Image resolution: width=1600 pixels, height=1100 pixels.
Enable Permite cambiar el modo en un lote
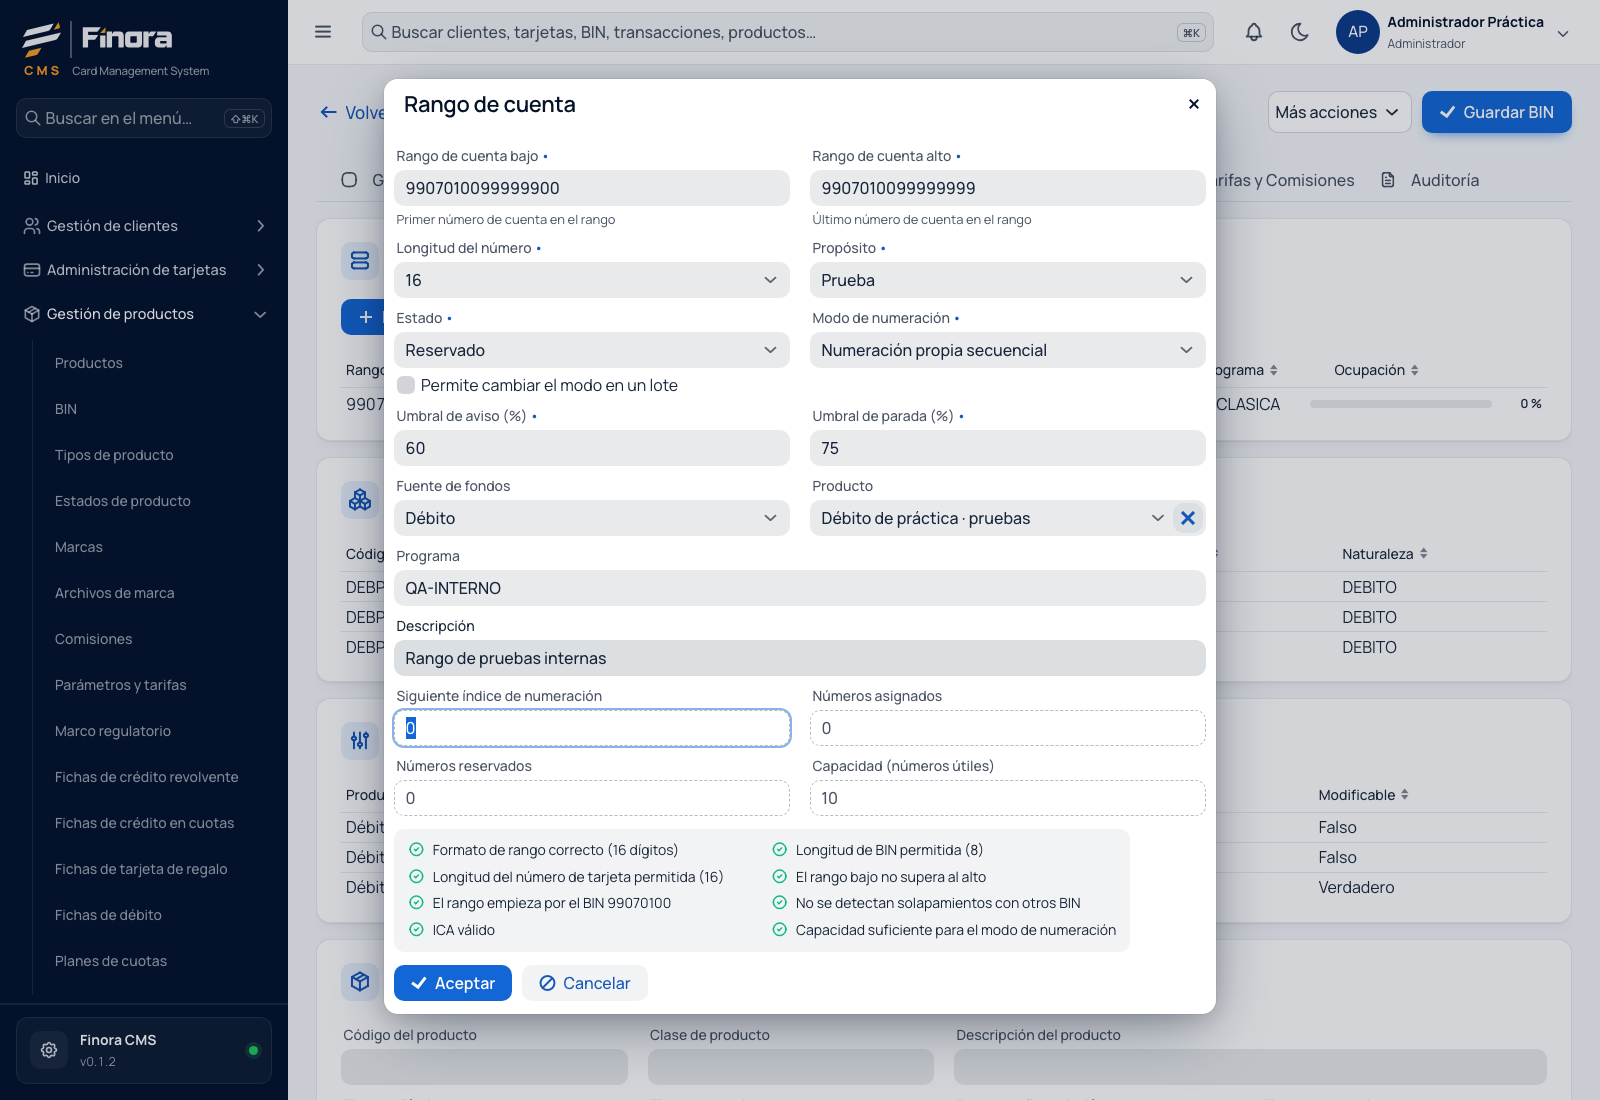[x=406, y=385]
